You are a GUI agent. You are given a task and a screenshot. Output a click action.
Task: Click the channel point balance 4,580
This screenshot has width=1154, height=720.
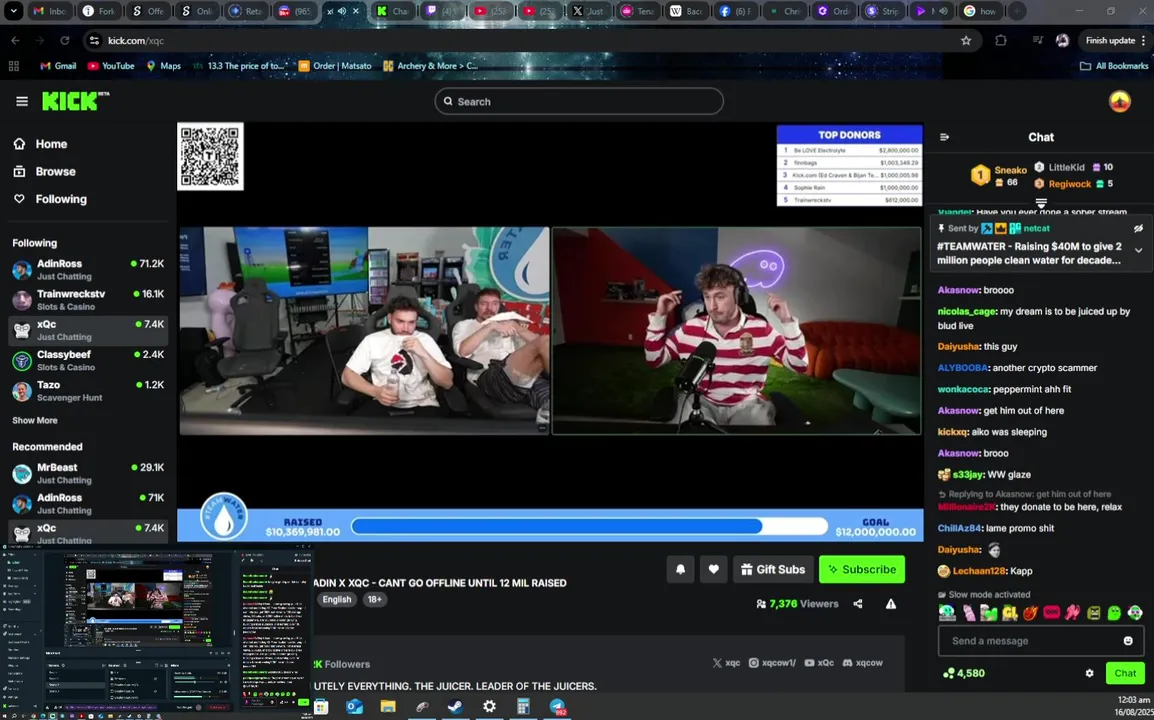tap(964, 673)
